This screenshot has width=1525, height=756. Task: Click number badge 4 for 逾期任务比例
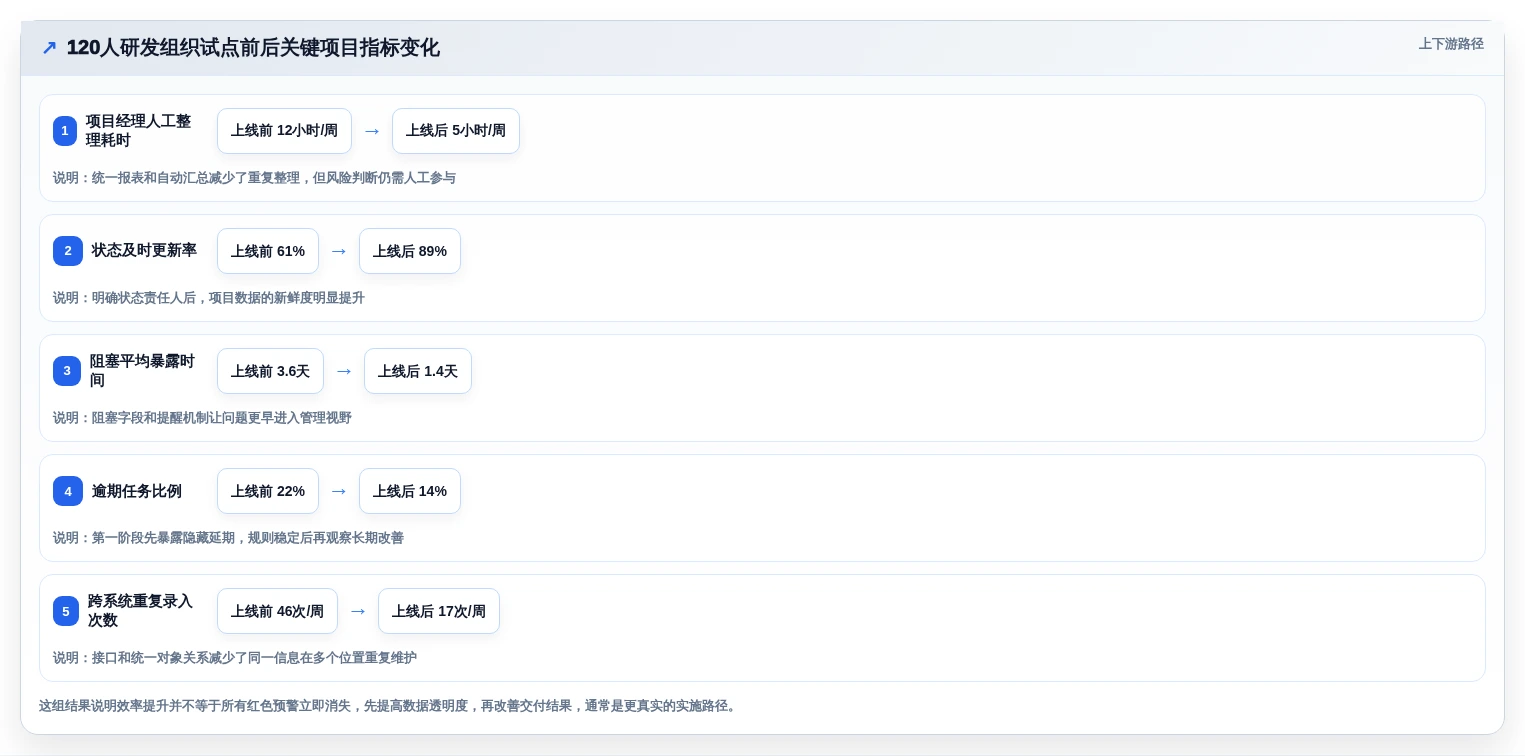coord(68,491)
